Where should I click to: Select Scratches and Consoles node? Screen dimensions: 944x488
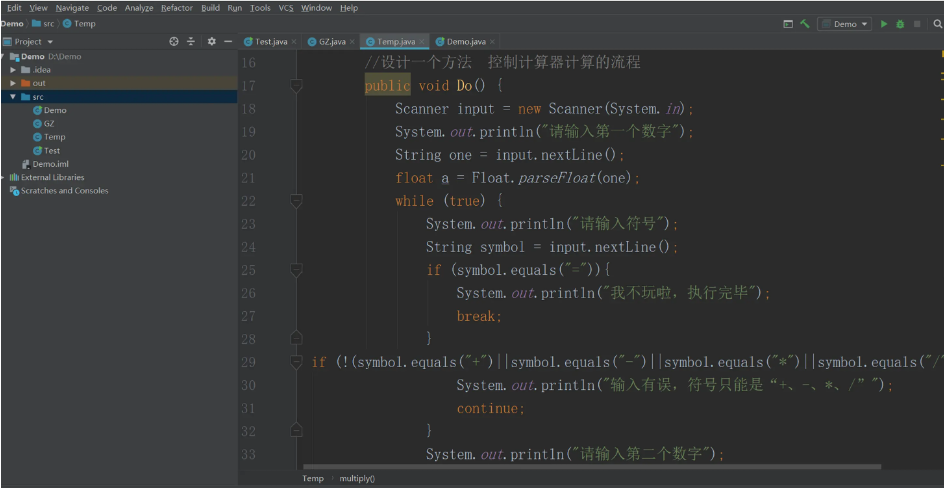59,191
